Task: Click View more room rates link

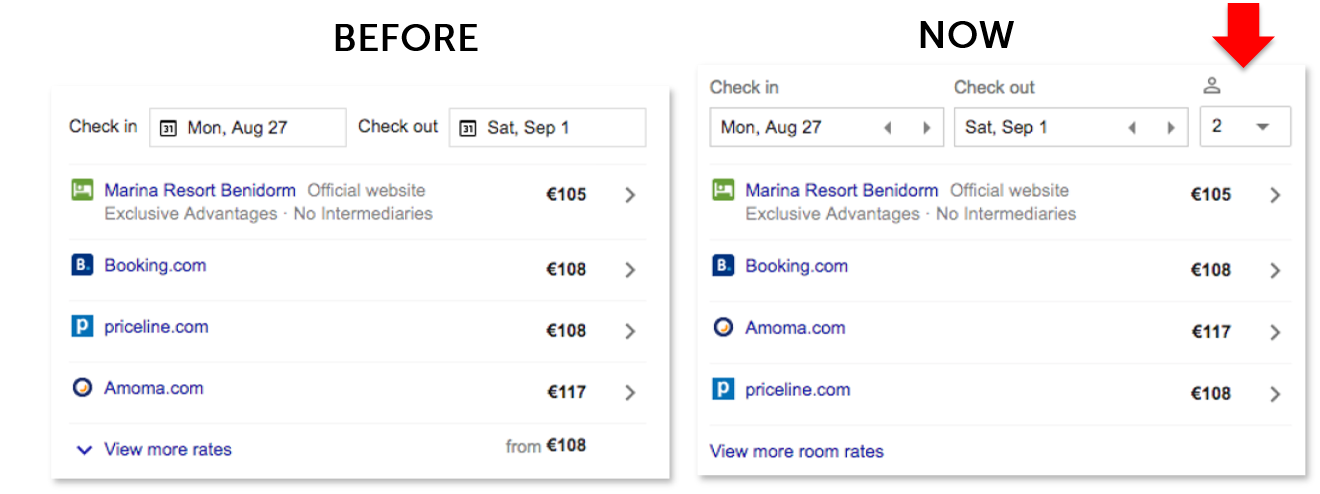Action: pyautogui.click(x=797, y=451)
